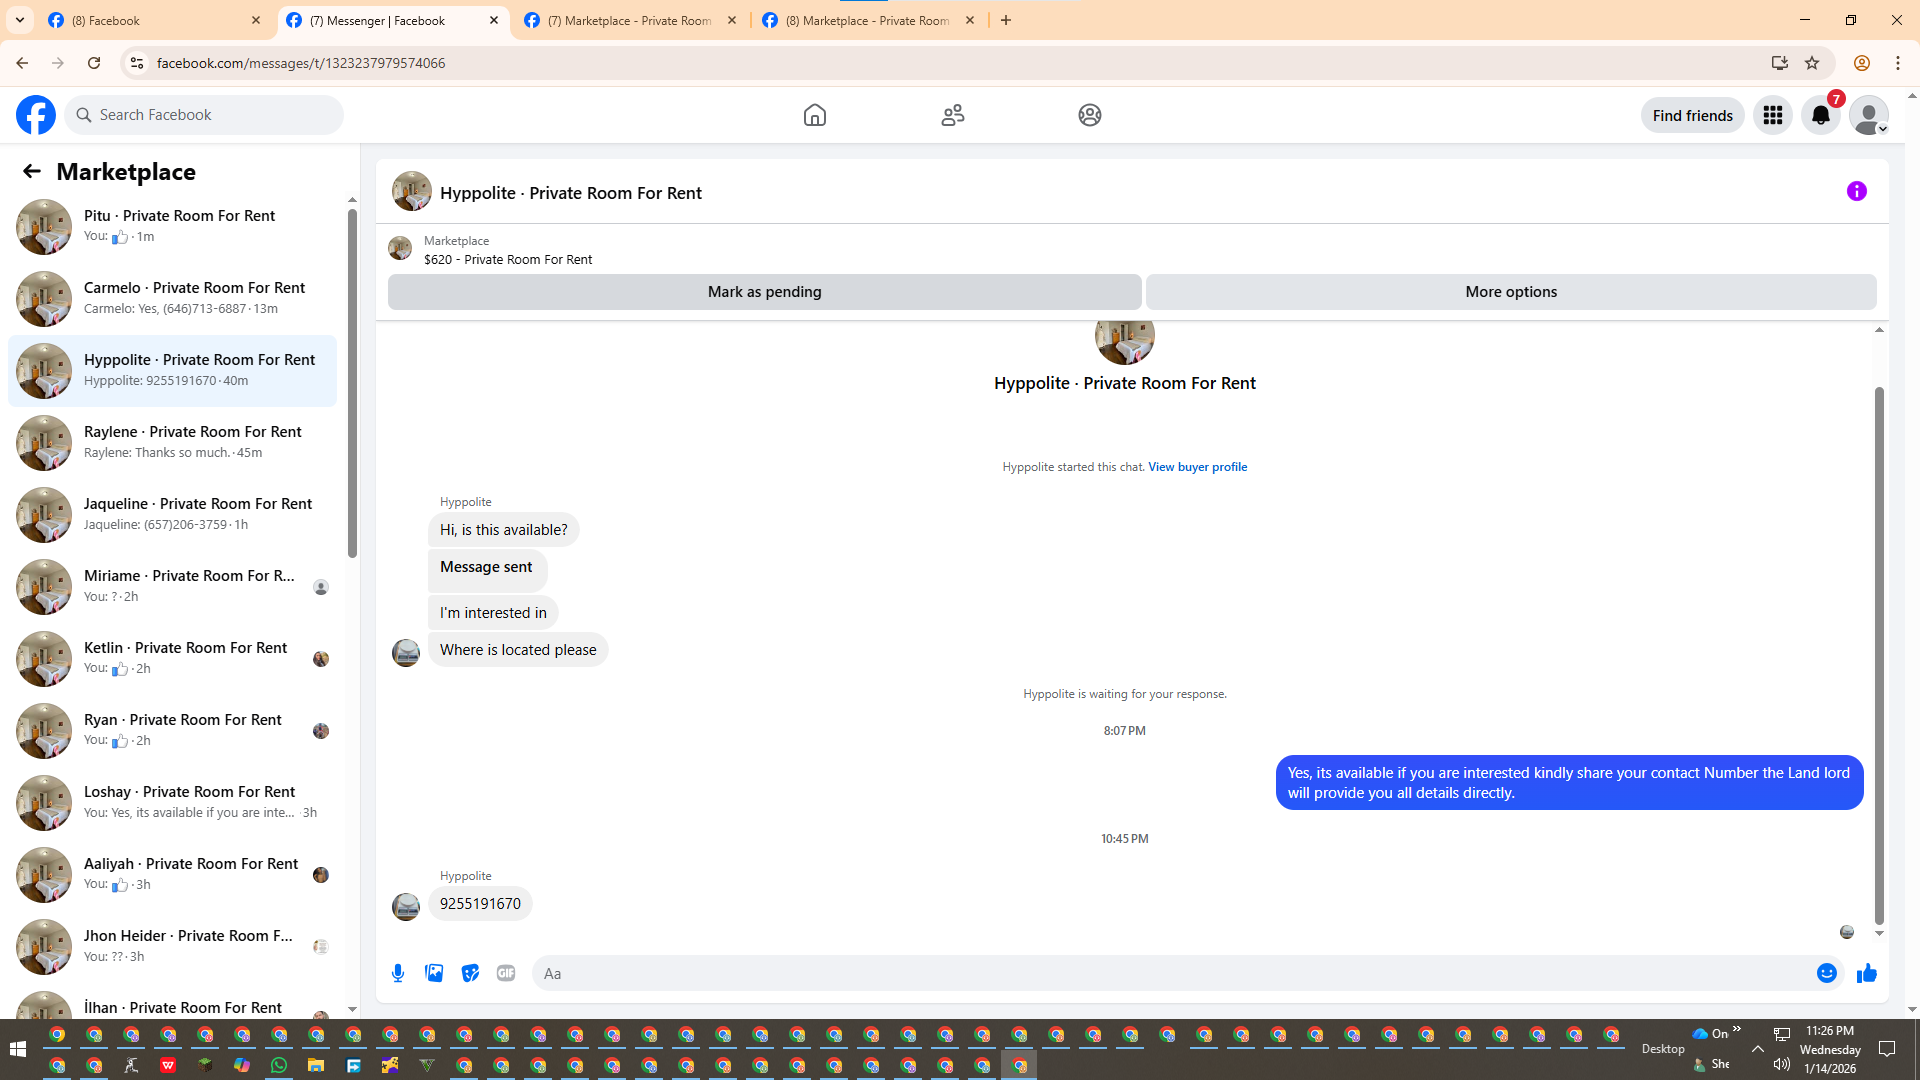Open Facebook notifications bell
This screenshot has height=1080, width=1920.
tap(1820, 115)
